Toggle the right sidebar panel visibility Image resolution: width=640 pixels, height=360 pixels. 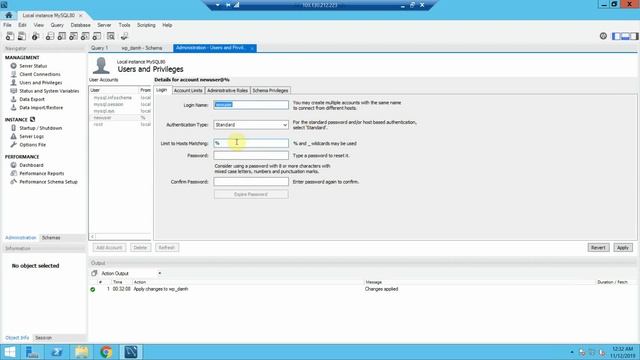click(634, 36)
